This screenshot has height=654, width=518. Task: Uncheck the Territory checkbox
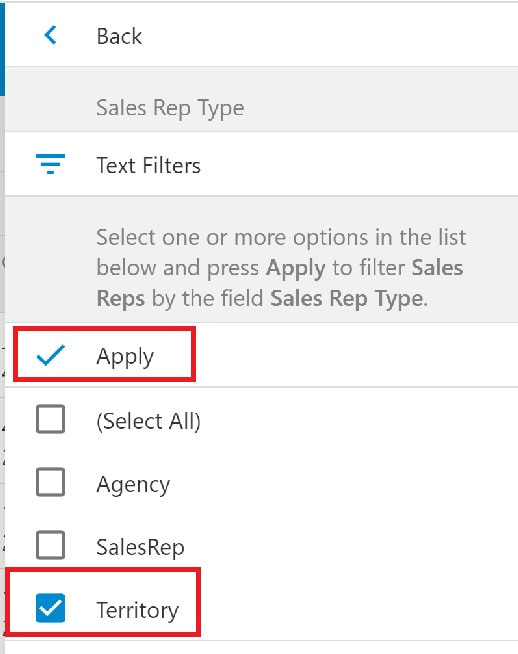click(x=50, y=608)
